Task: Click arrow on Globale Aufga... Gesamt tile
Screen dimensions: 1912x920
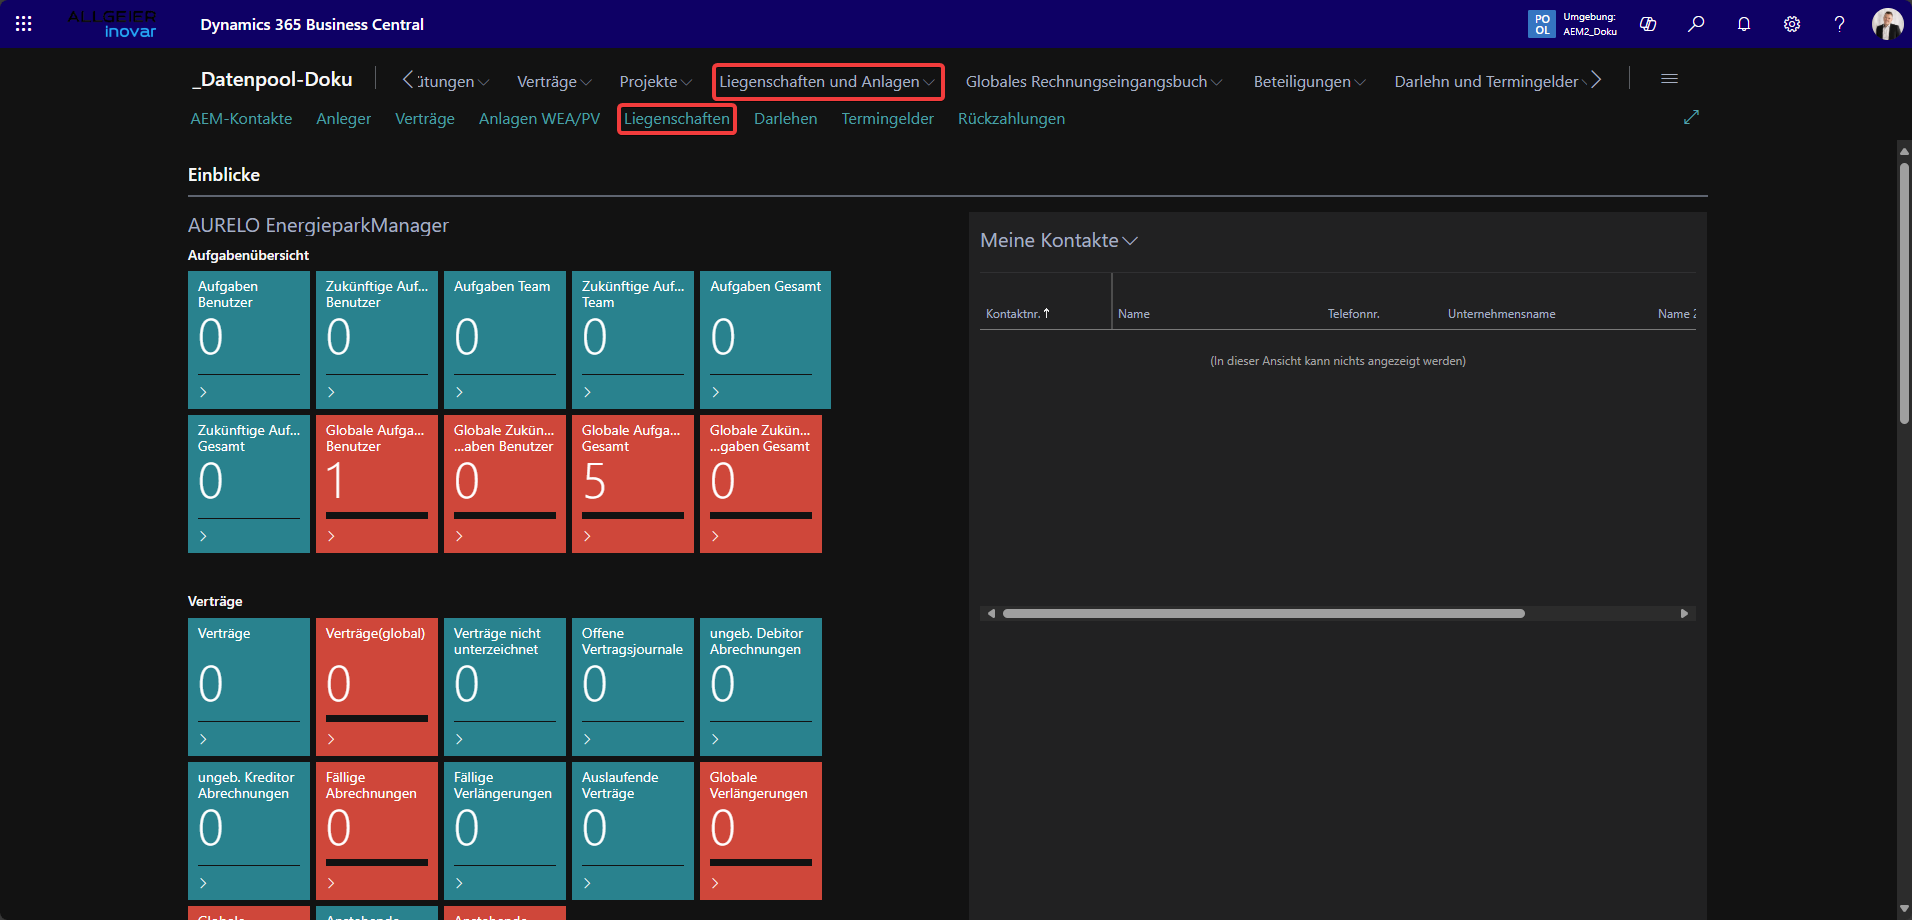Action: [x=587, y=536]
